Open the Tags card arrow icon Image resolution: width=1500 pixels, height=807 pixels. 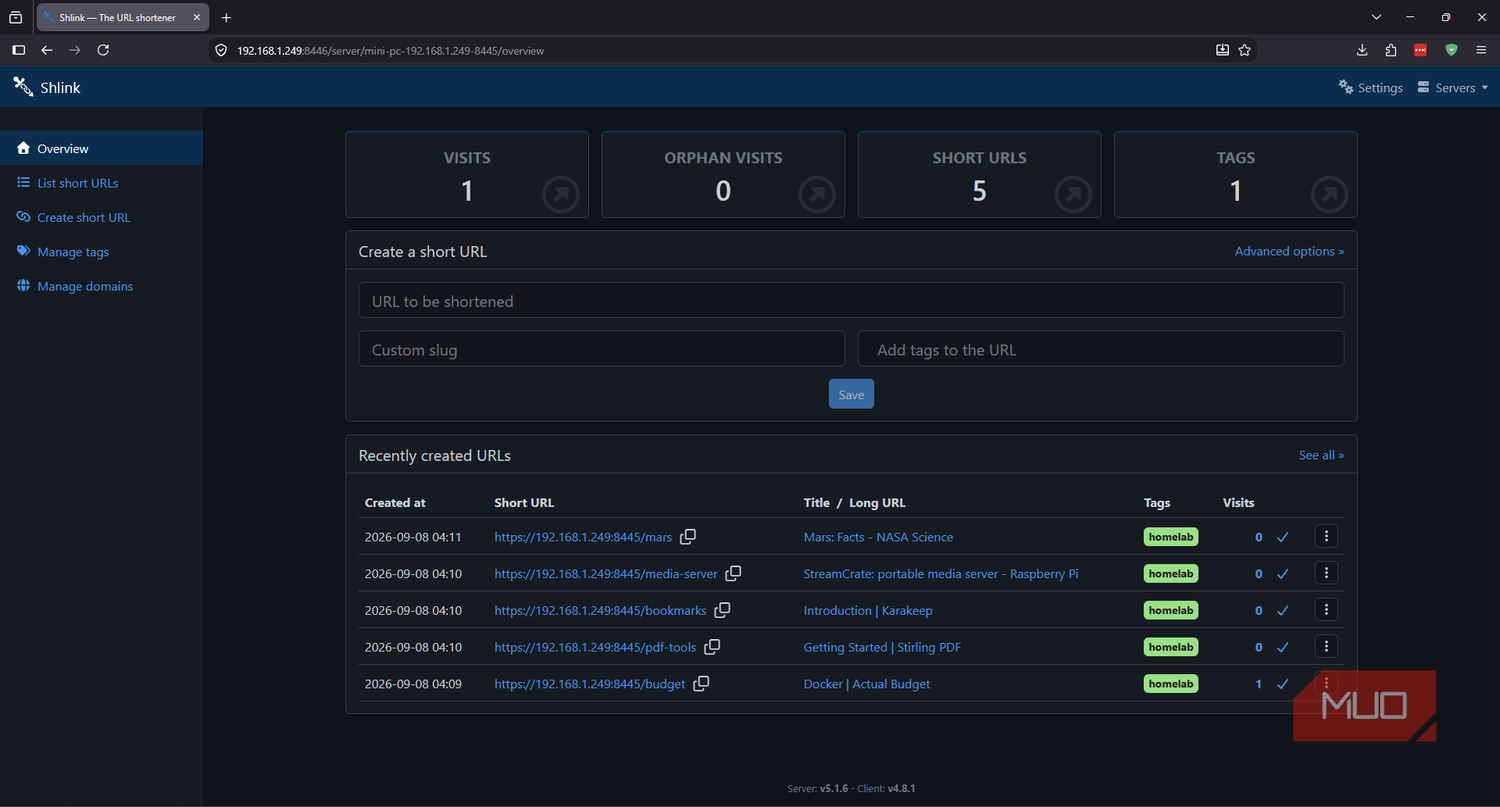click(1329, 194)
